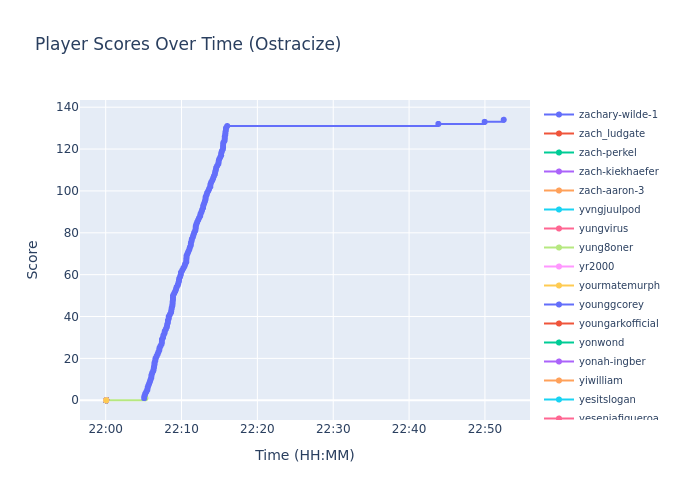Toggle yesitslogan series in legend
Image resolution: width=700 pixels, height=500 pixels.
click(x=607, y=400)
